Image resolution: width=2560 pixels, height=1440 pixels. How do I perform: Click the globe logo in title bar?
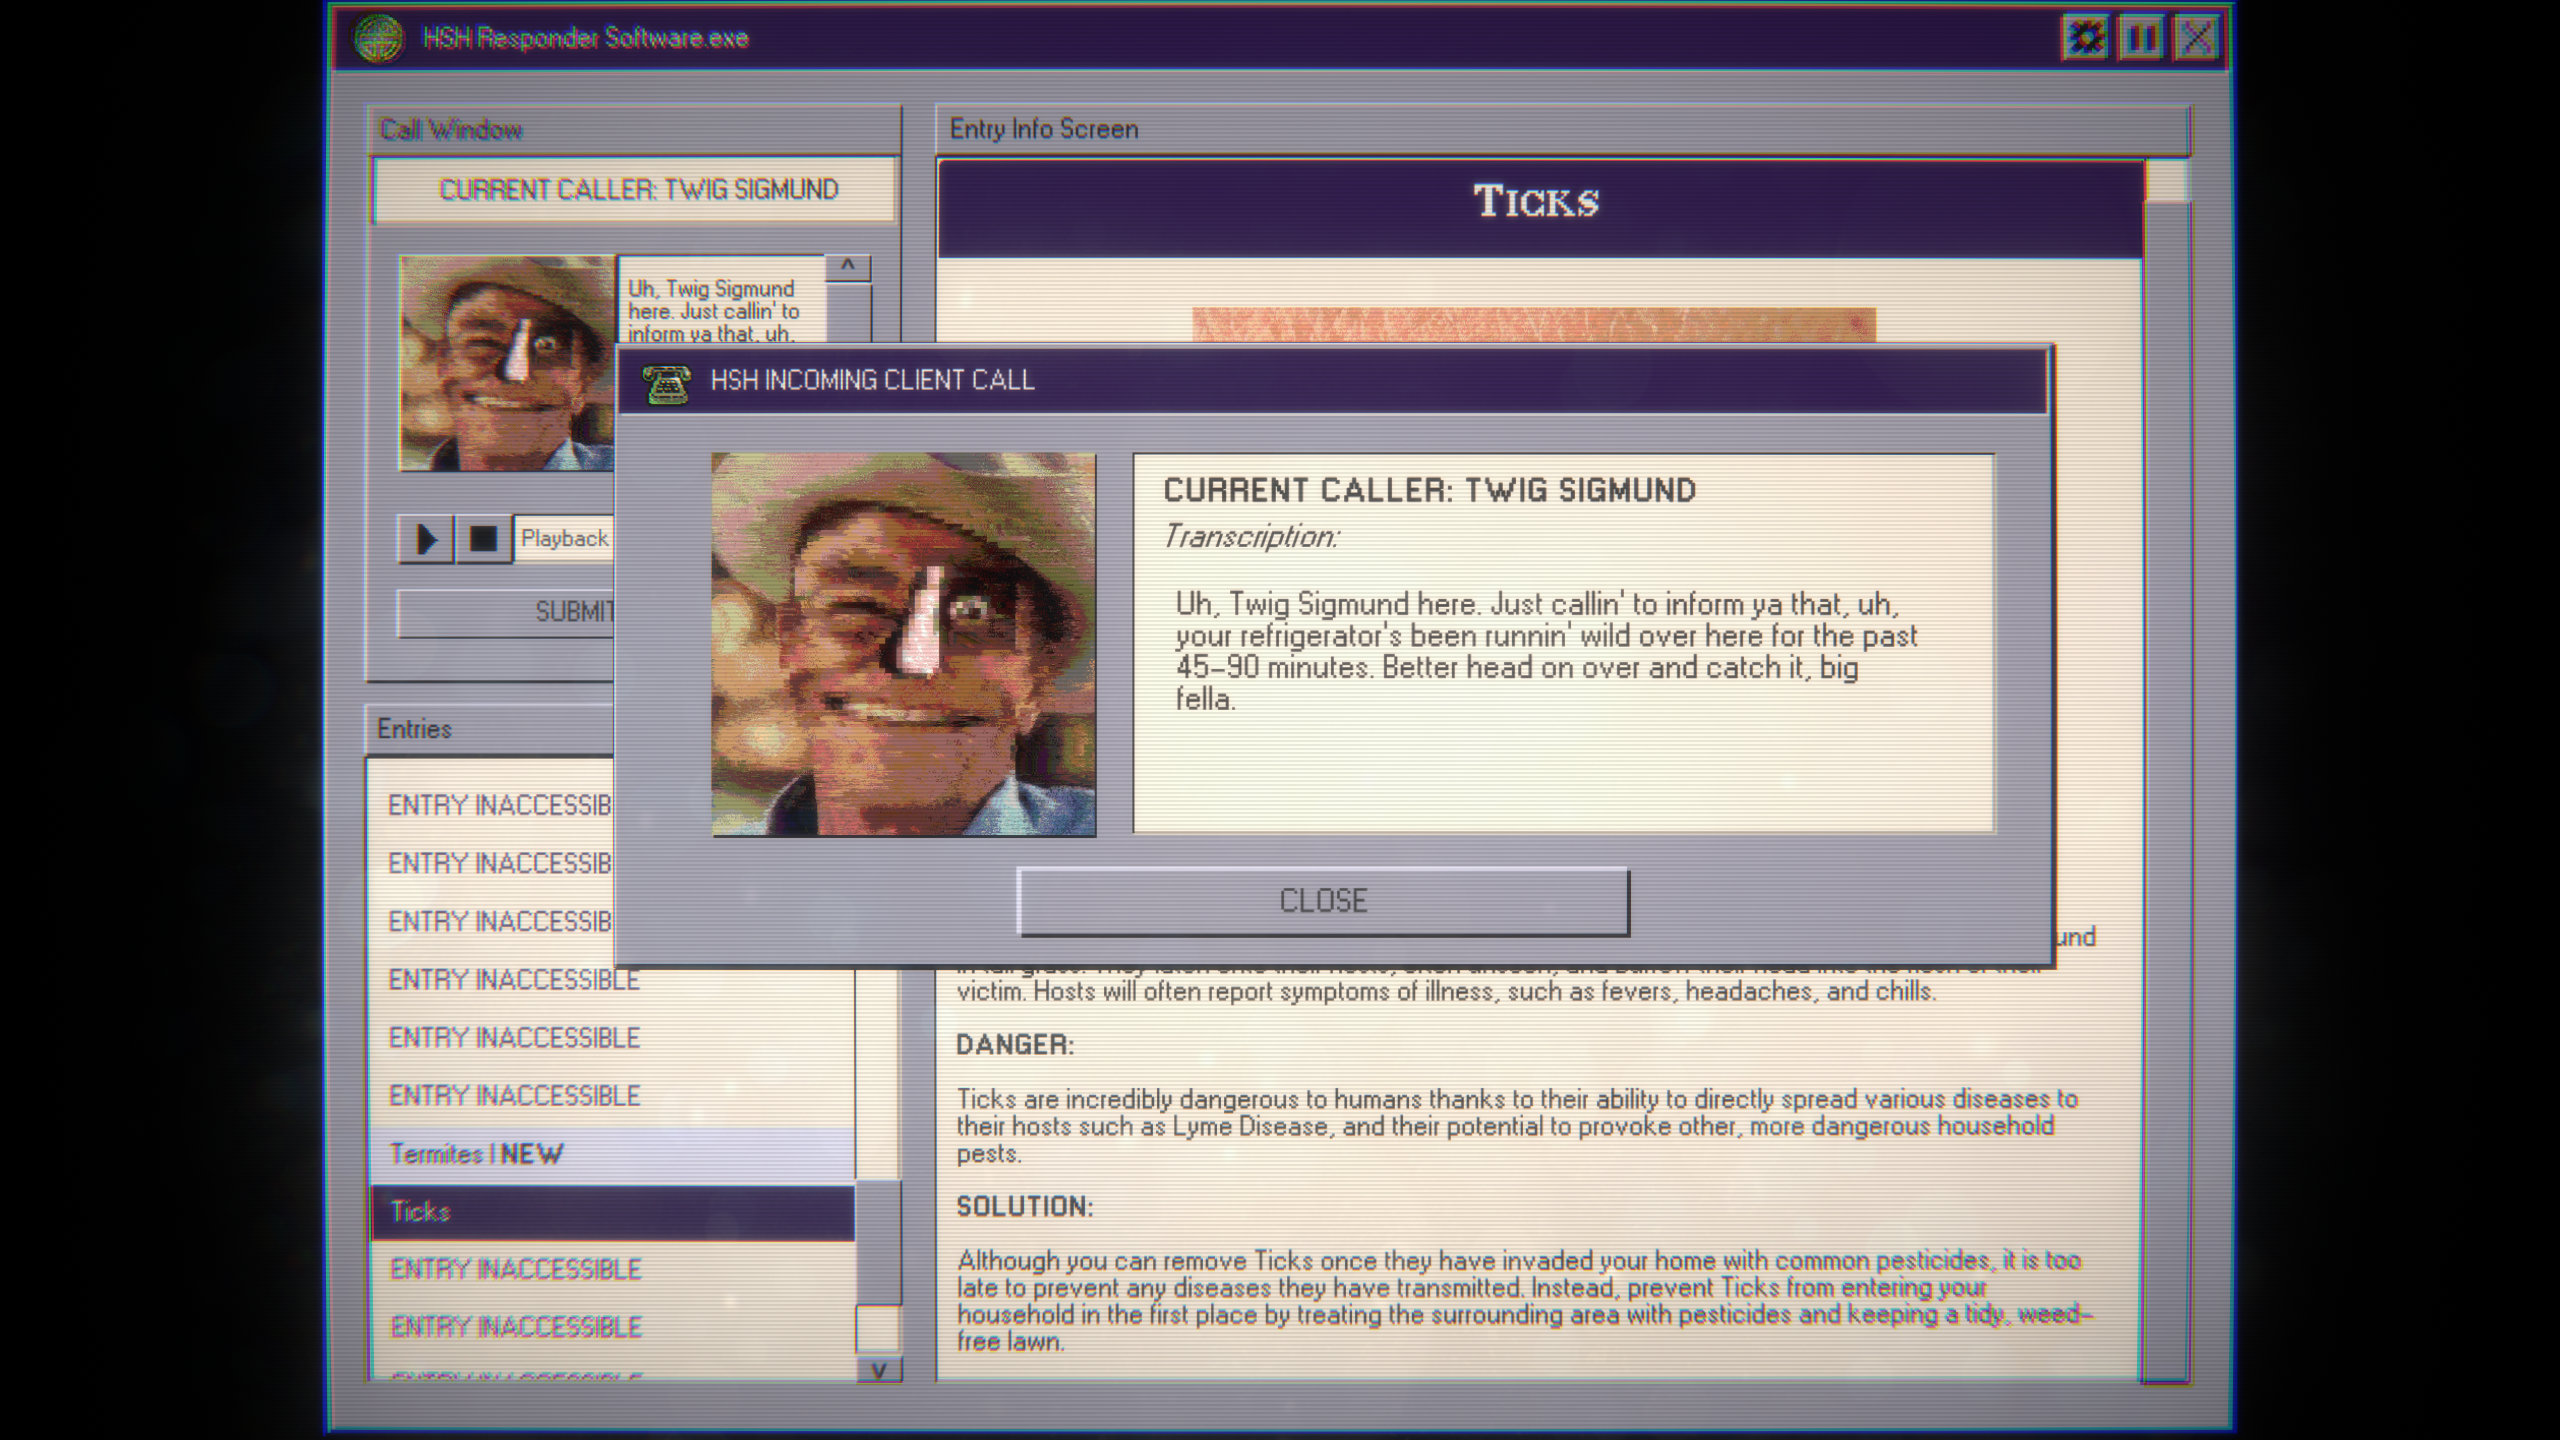[x=378, y=38]
